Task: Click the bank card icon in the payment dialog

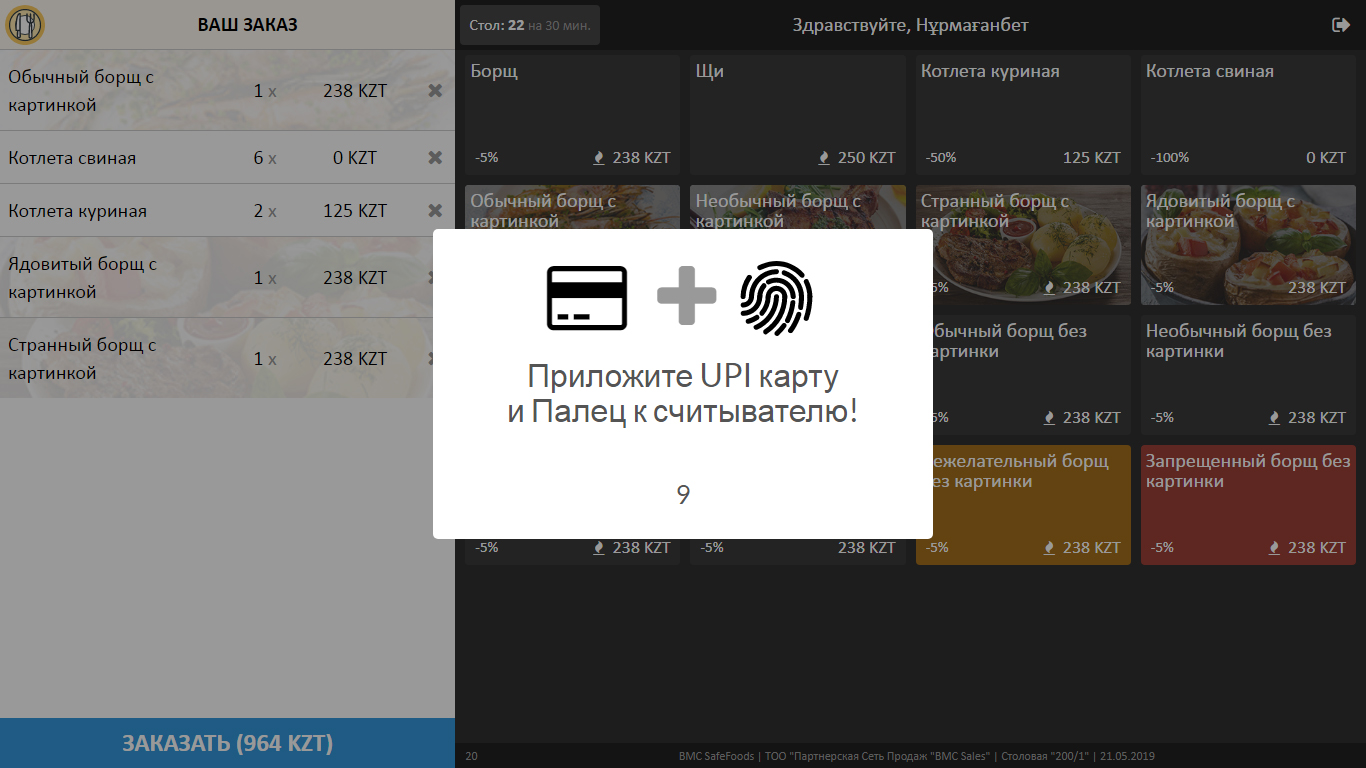Action: (x=587, y=297)
